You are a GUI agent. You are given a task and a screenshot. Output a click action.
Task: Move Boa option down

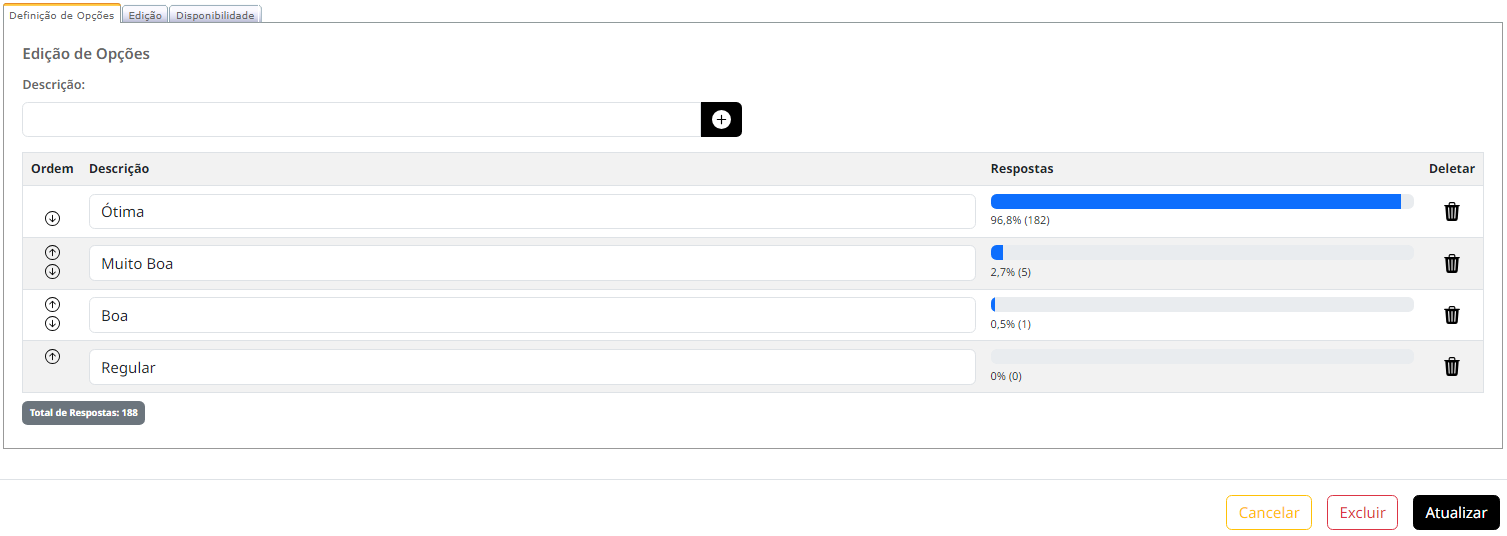coord(53,323)
